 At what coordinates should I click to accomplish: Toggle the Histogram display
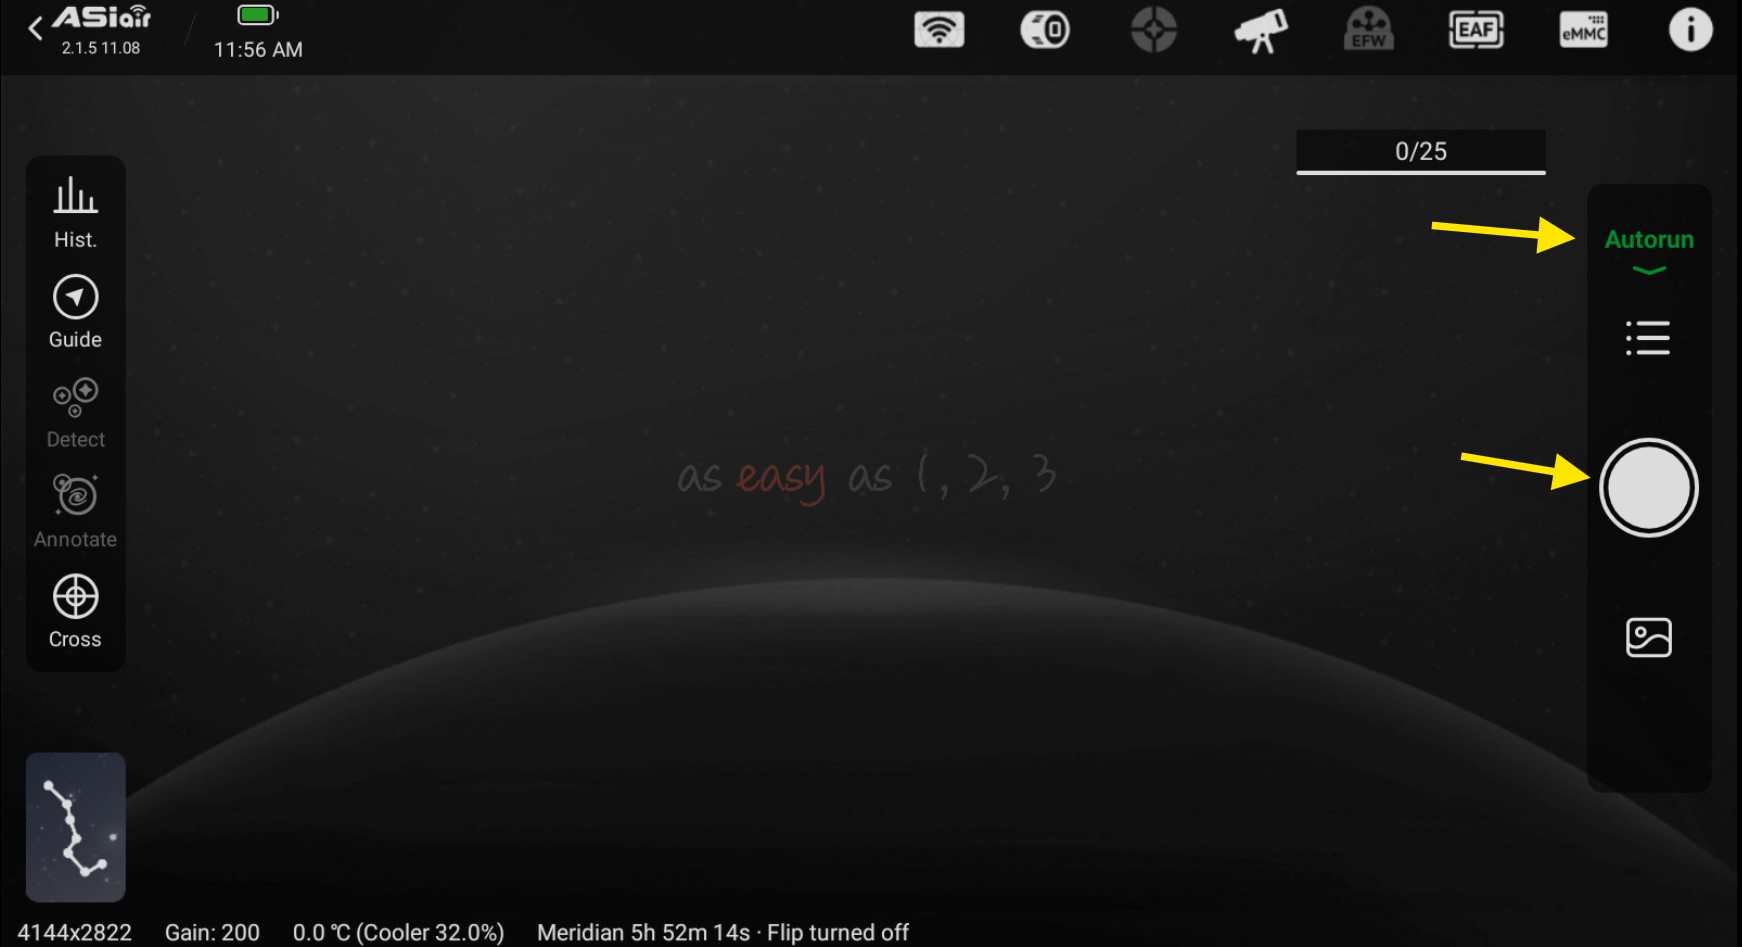click(75, 211)
